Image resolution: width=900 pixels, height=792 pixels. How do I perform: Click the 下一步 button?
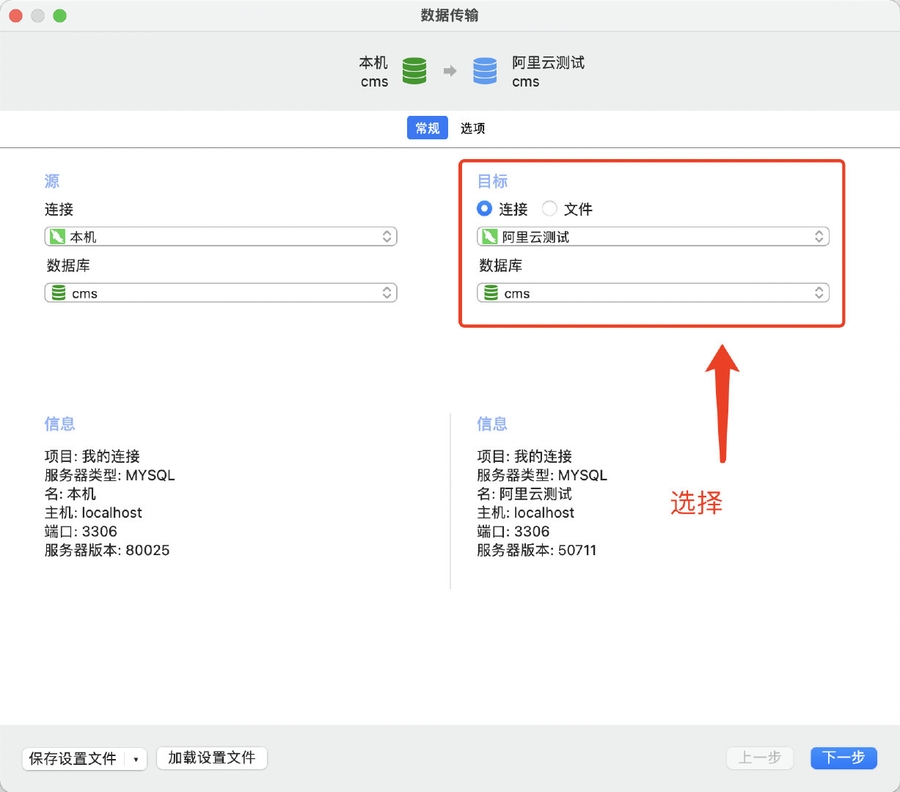tap(843, 758)
